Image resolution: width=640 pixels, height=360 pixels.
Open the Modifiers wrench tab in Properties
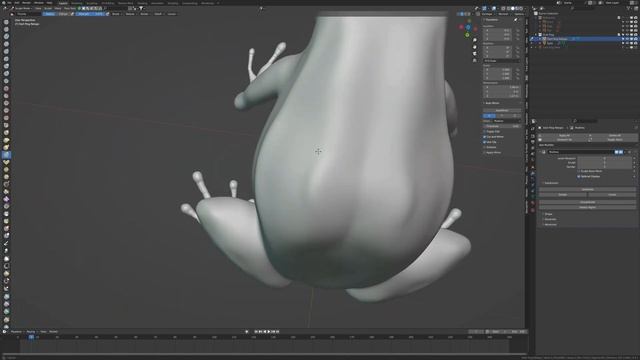pyautogui.click(x=533, y=173)
